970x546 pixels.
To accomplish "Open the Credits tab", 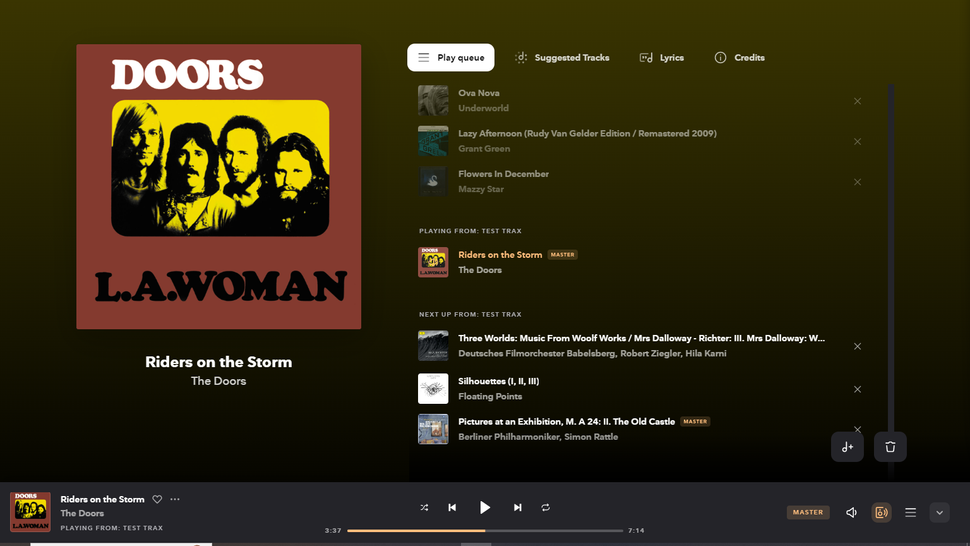I will pos(740,58).
